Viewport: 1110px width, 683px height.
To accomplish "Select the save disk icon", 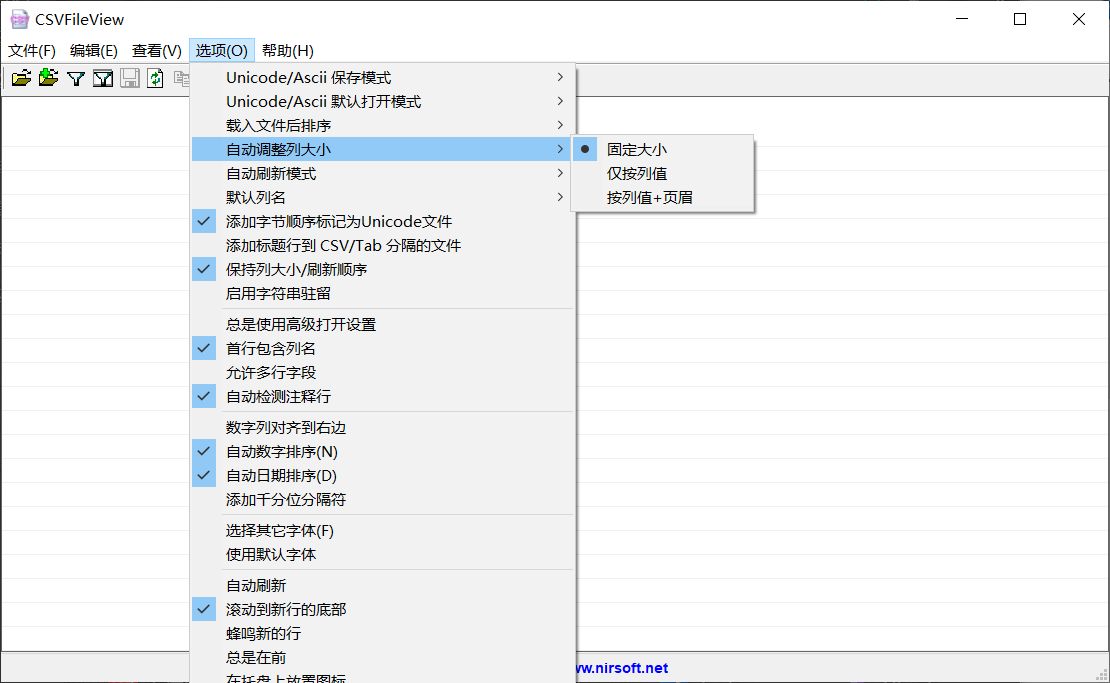I will coord(129,77).
